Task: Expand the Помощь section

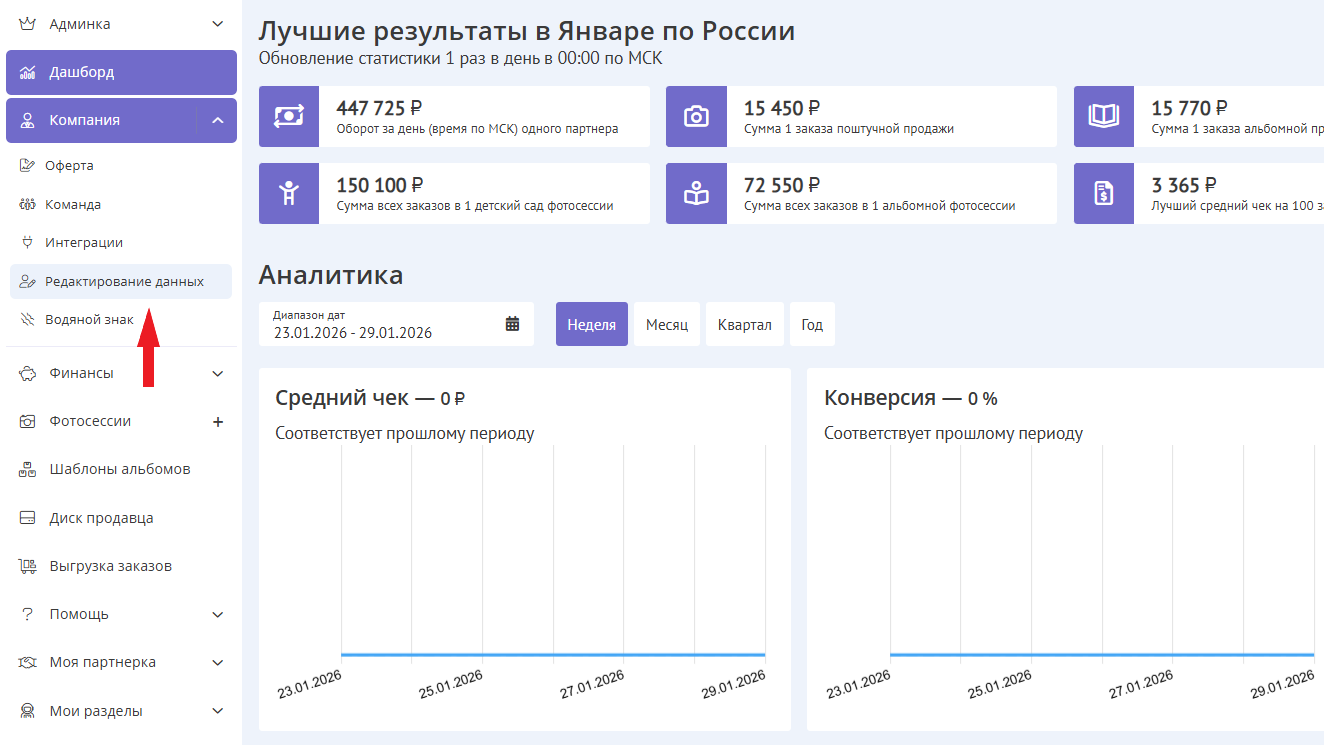Action: [218, 615]
